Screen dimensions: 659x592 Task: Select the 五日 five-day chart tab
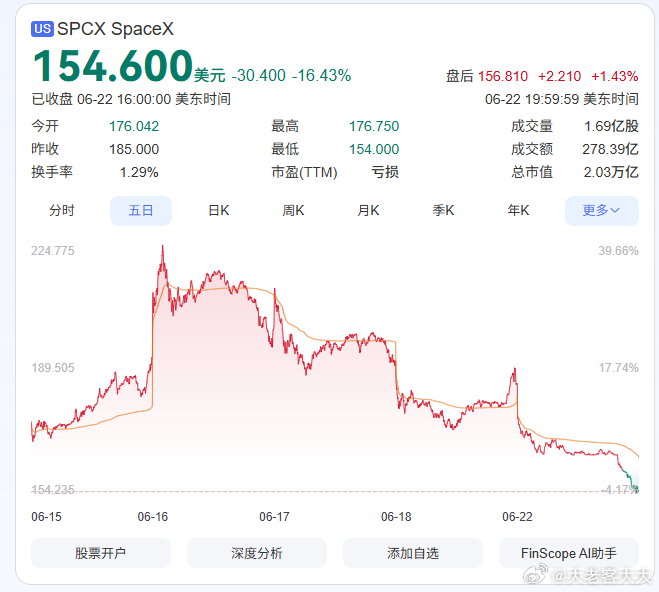tap(141, 210)
